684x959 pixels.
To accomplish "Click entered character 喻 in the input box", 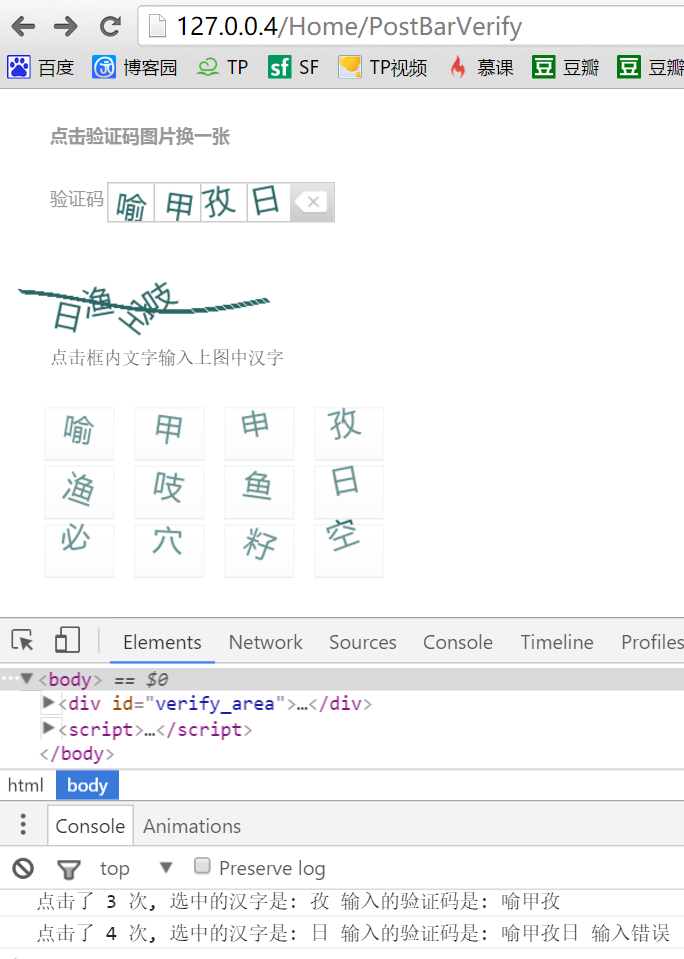I will click(131, 204).
